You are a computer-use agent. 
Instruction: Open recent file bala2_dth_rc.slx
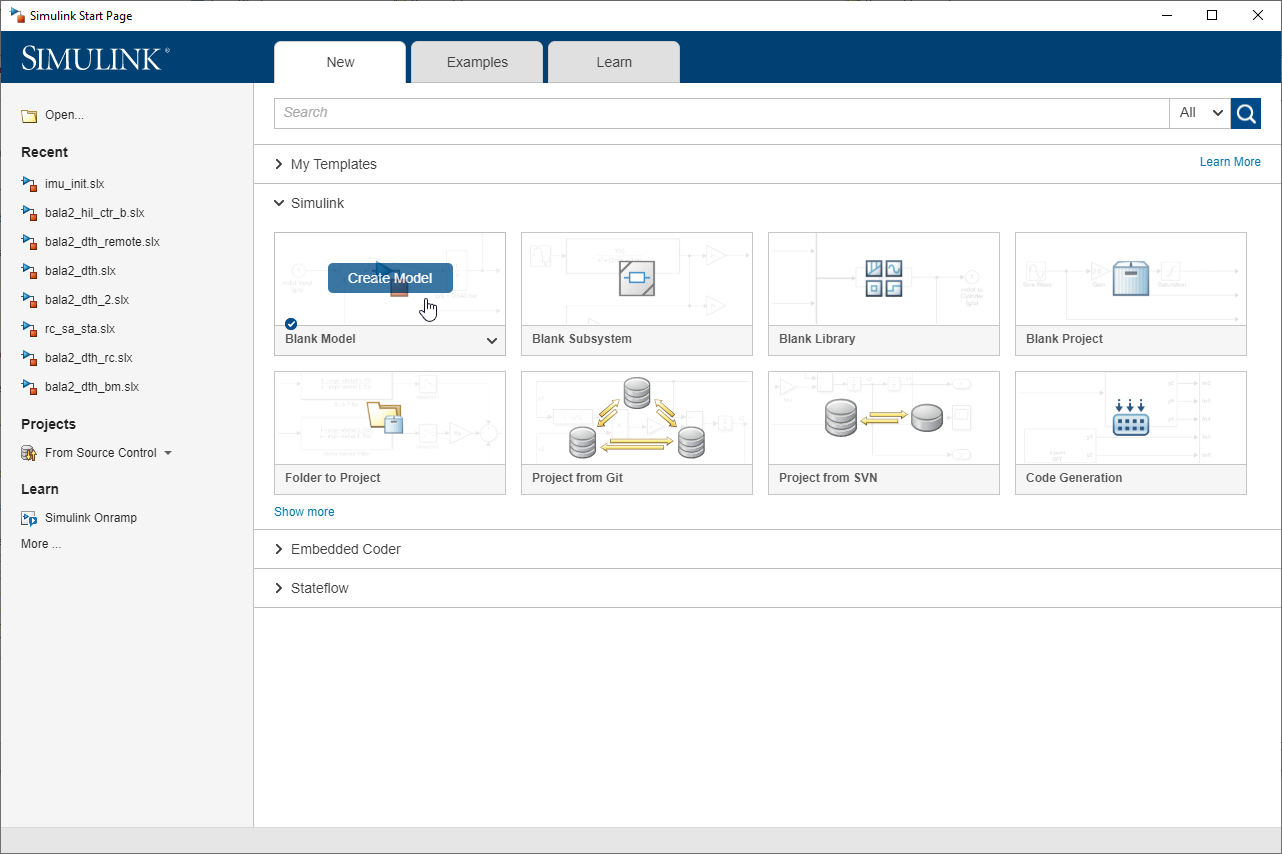pos(89,358)
